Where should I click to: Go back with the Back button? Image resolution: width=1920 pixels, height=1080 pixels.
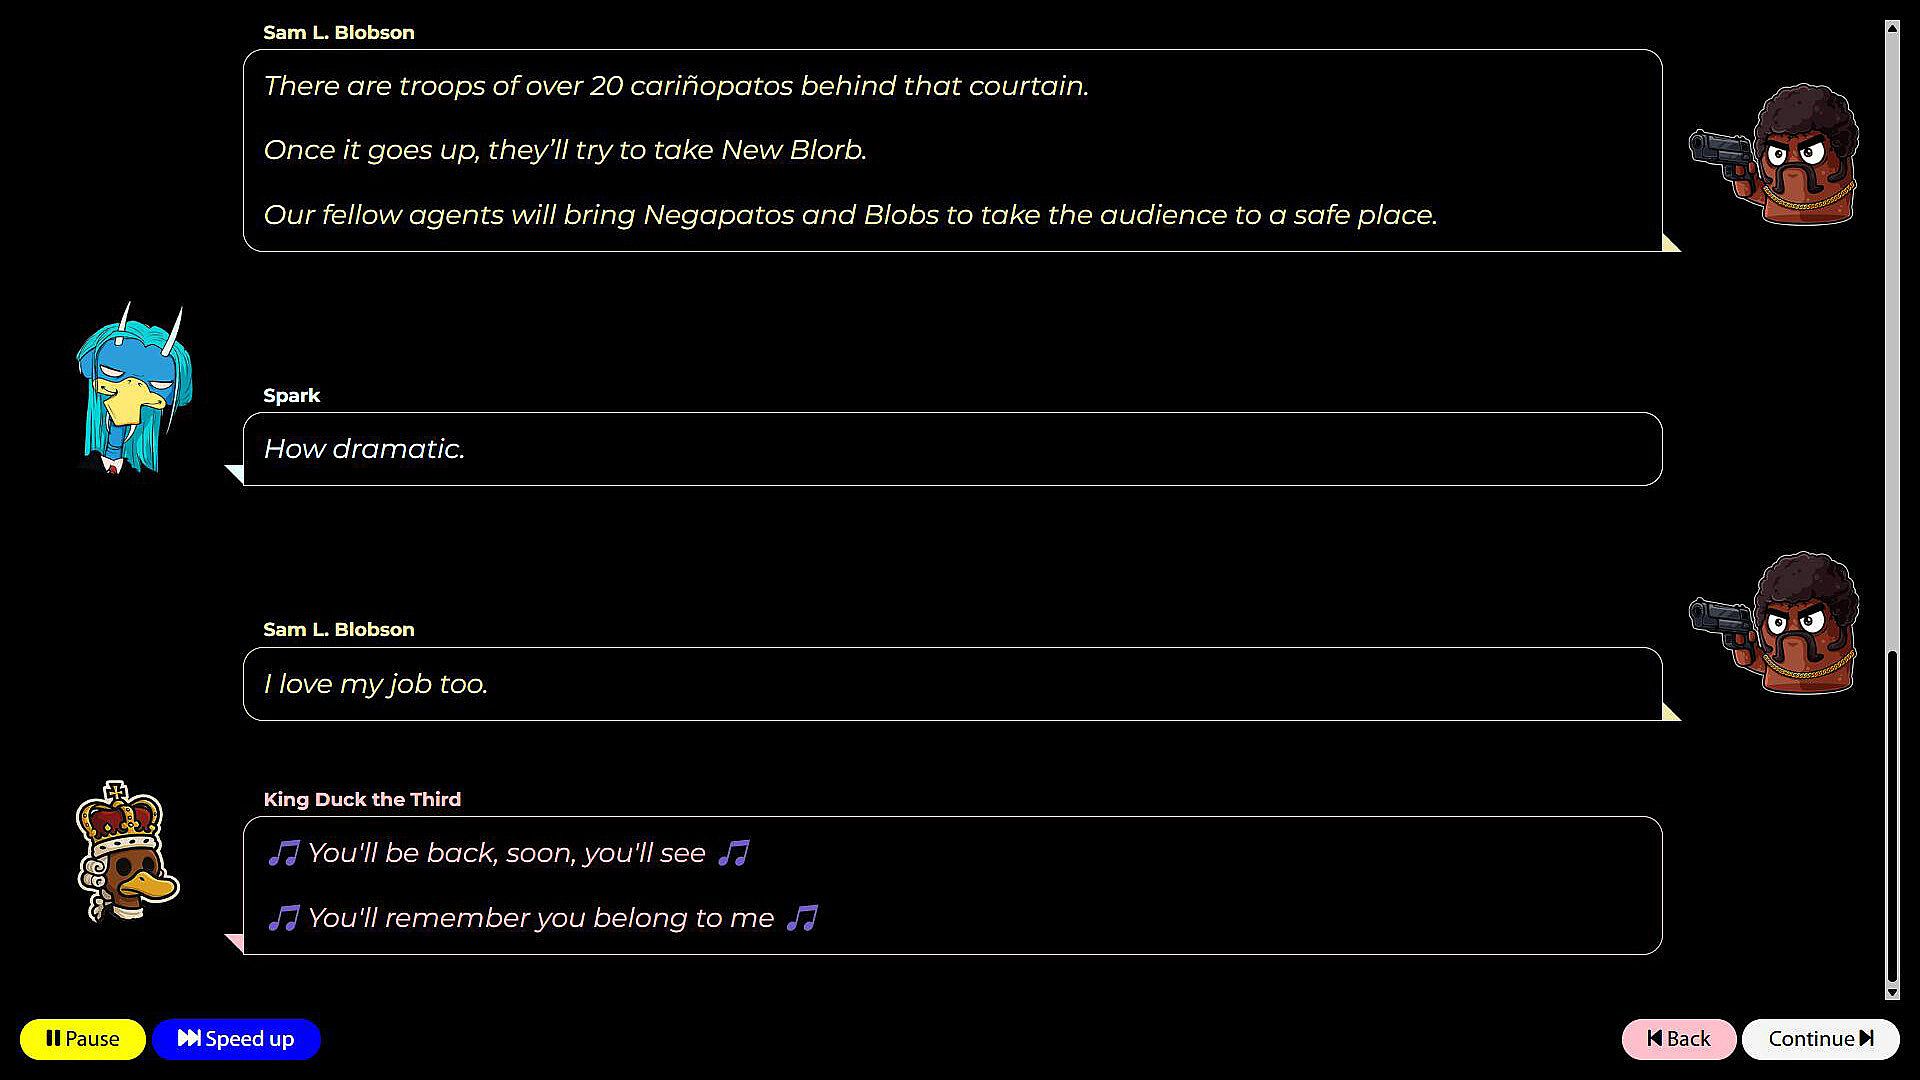pos(1678,1039)
